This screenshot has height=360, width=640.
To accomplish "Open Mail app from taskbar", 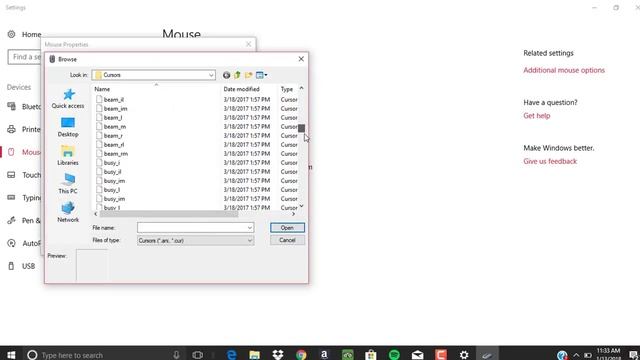I will tap(418, 355).
